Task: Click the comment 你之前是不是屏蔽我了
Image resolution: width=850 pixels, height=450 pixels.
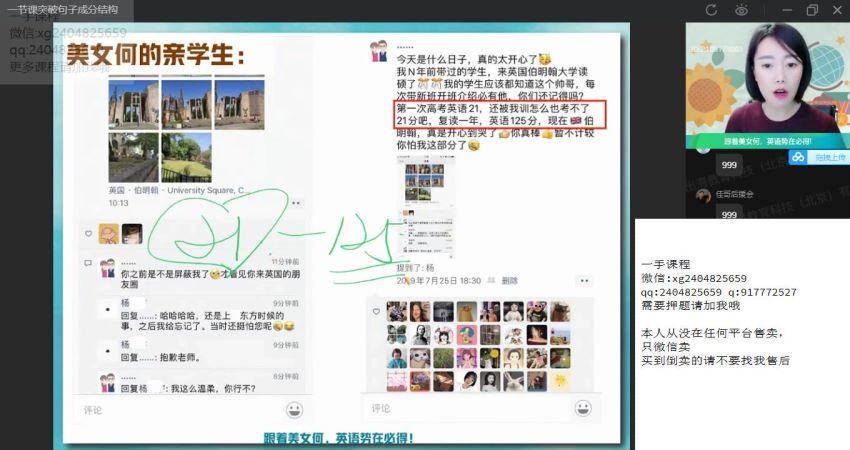Action: [210, 279]
